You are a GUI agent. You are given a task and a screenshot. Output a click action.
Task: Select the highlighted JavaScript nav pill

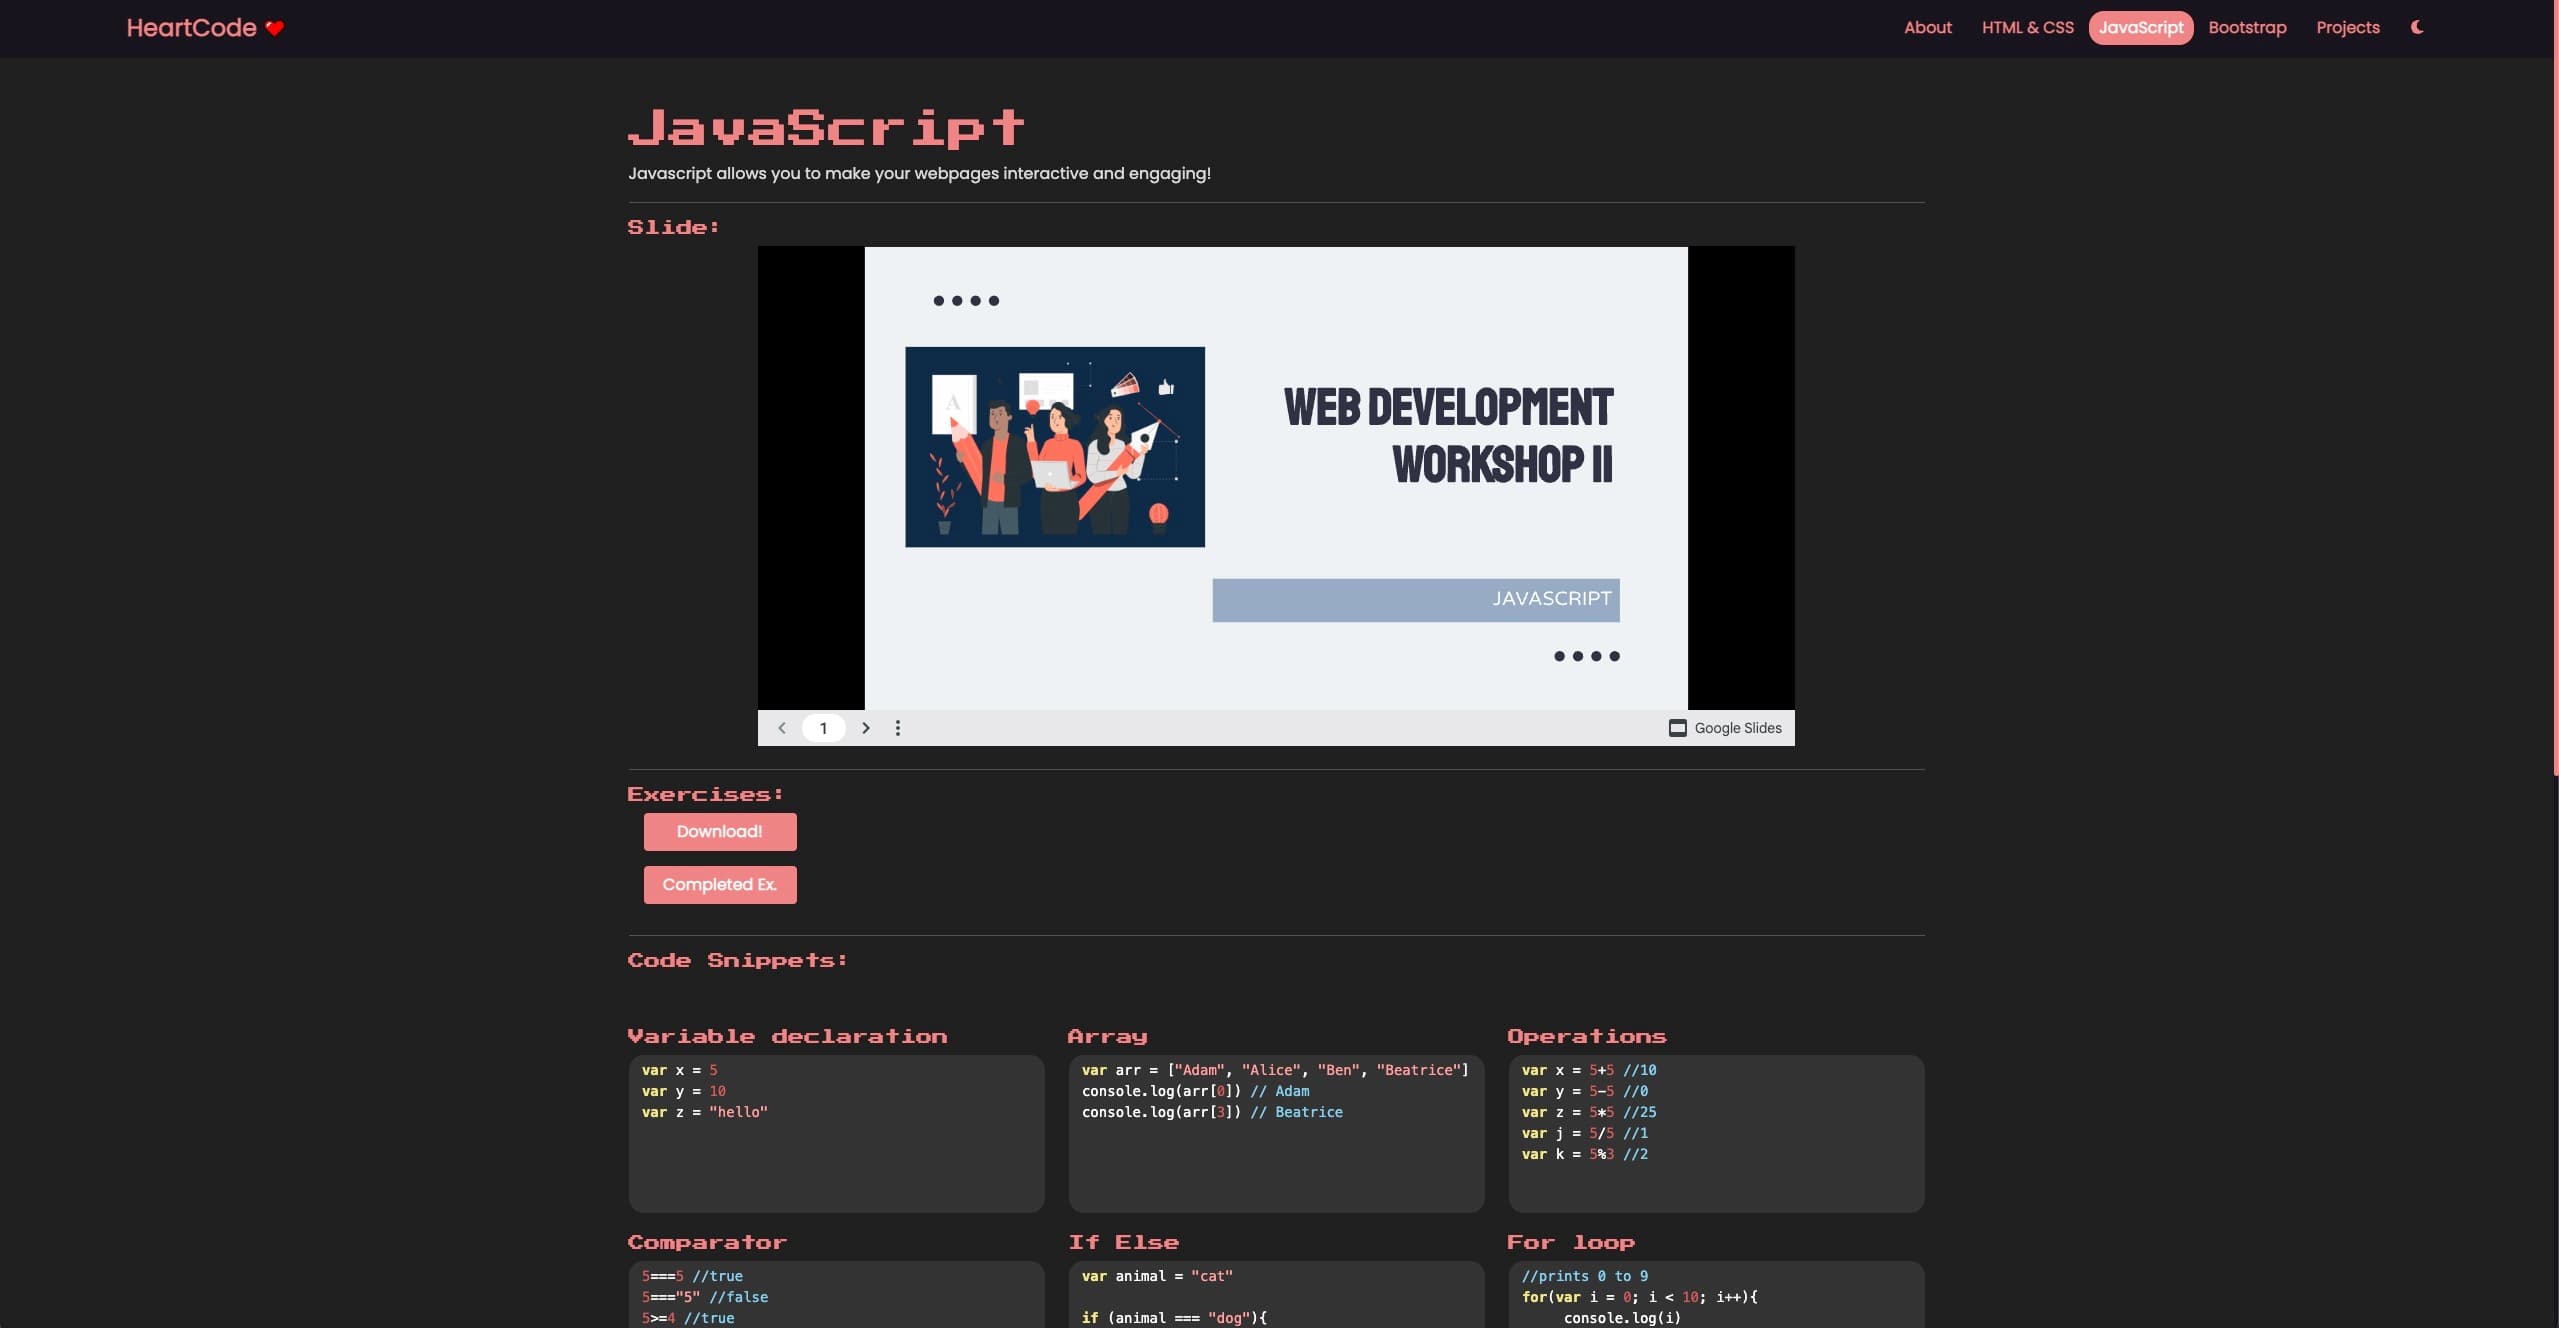pos(2139,27)
